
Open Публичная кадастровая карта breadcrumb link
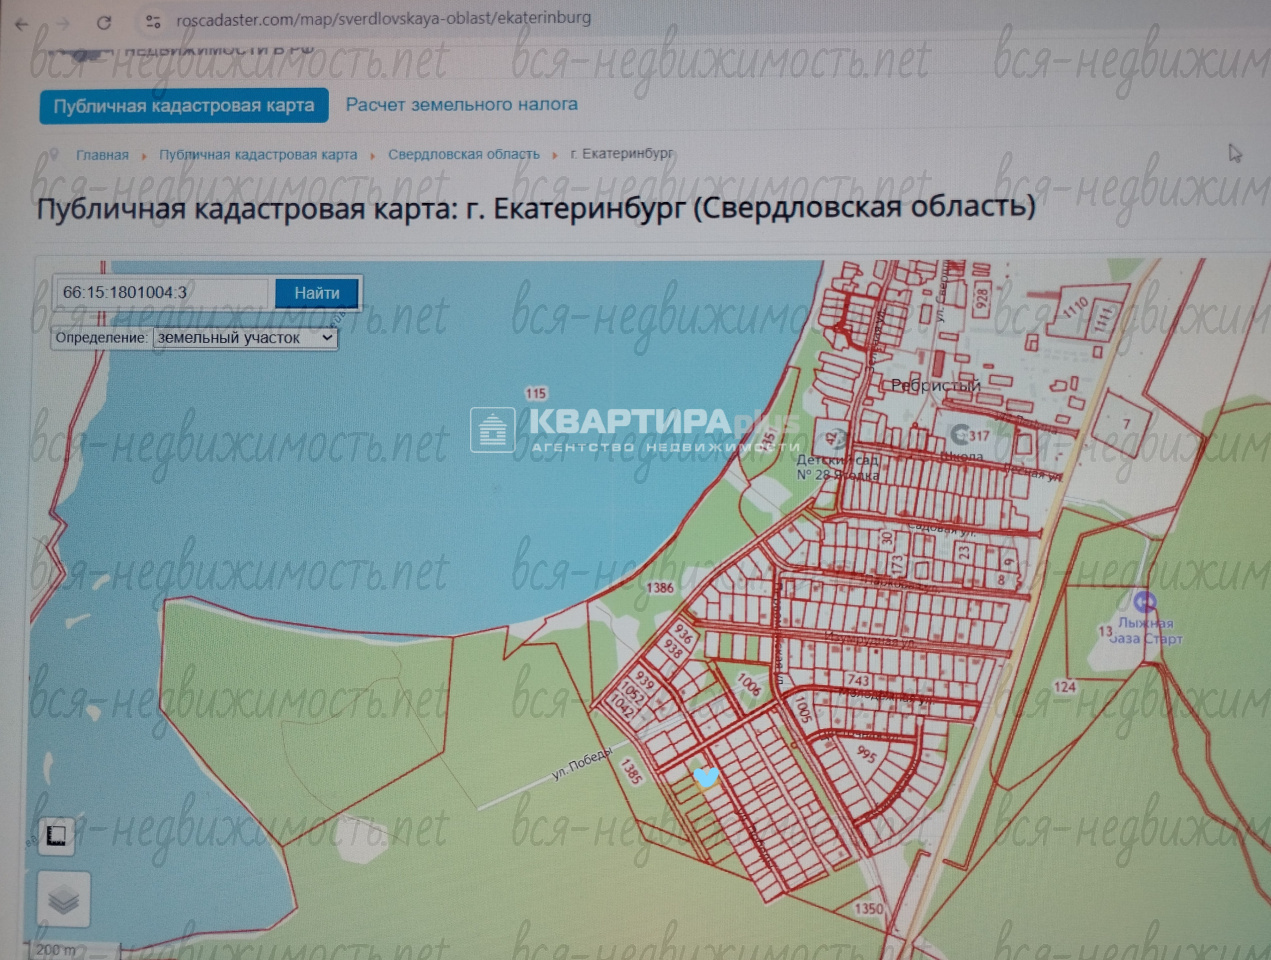pos(258,155)
